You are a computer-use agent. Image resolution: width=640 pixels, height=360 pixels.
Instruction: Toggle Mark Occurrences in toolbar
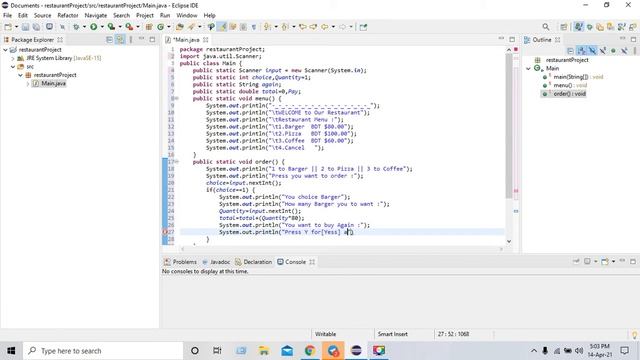222,27
